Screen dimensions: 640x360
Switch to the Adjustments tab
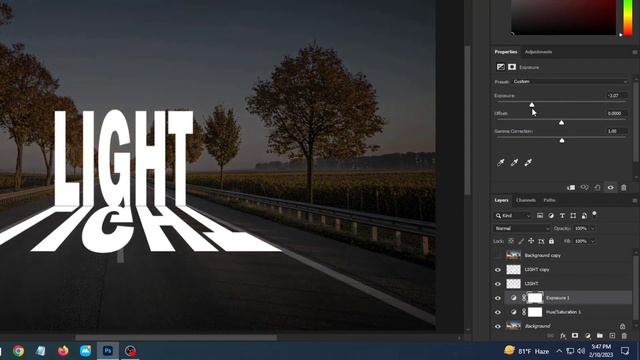coord(538,52)
